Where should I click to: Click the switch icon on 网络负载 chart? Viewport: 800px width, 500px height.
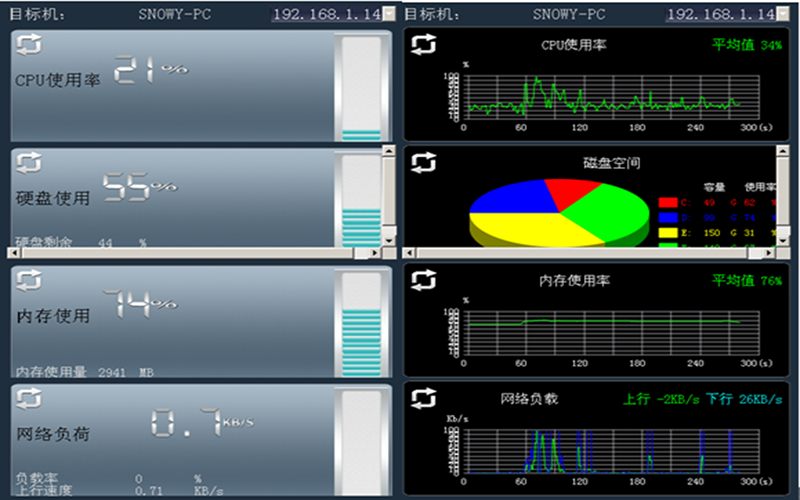click(x=424, y=399)
